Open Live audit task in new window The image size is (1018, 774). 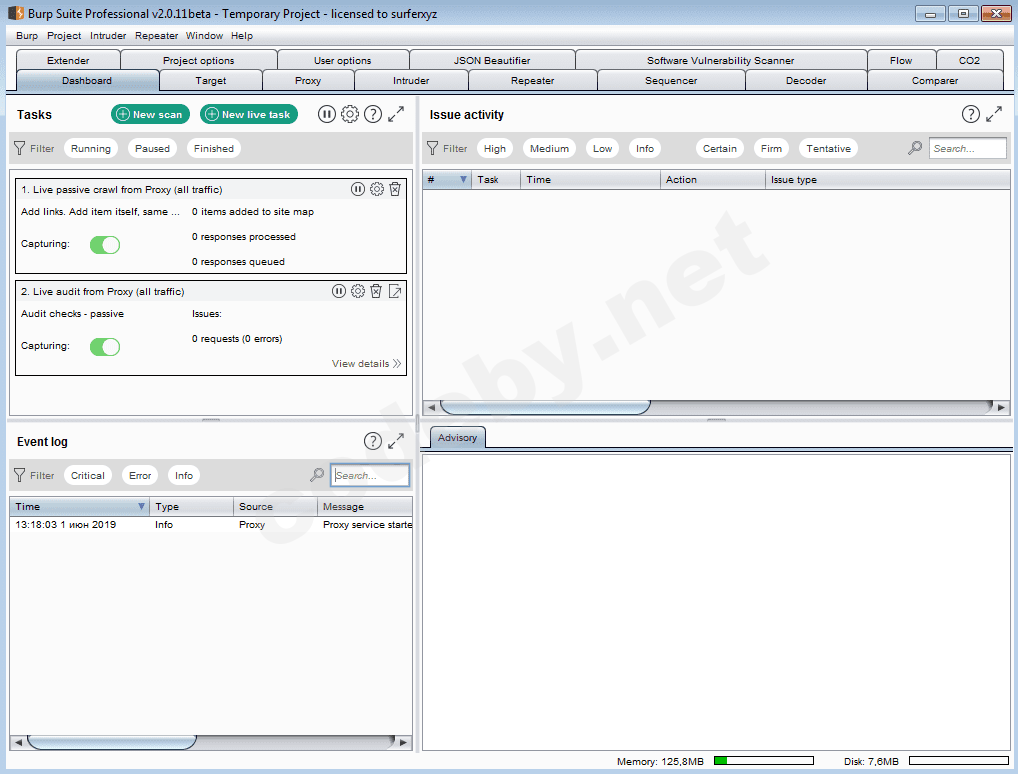(x=395, y=291)
